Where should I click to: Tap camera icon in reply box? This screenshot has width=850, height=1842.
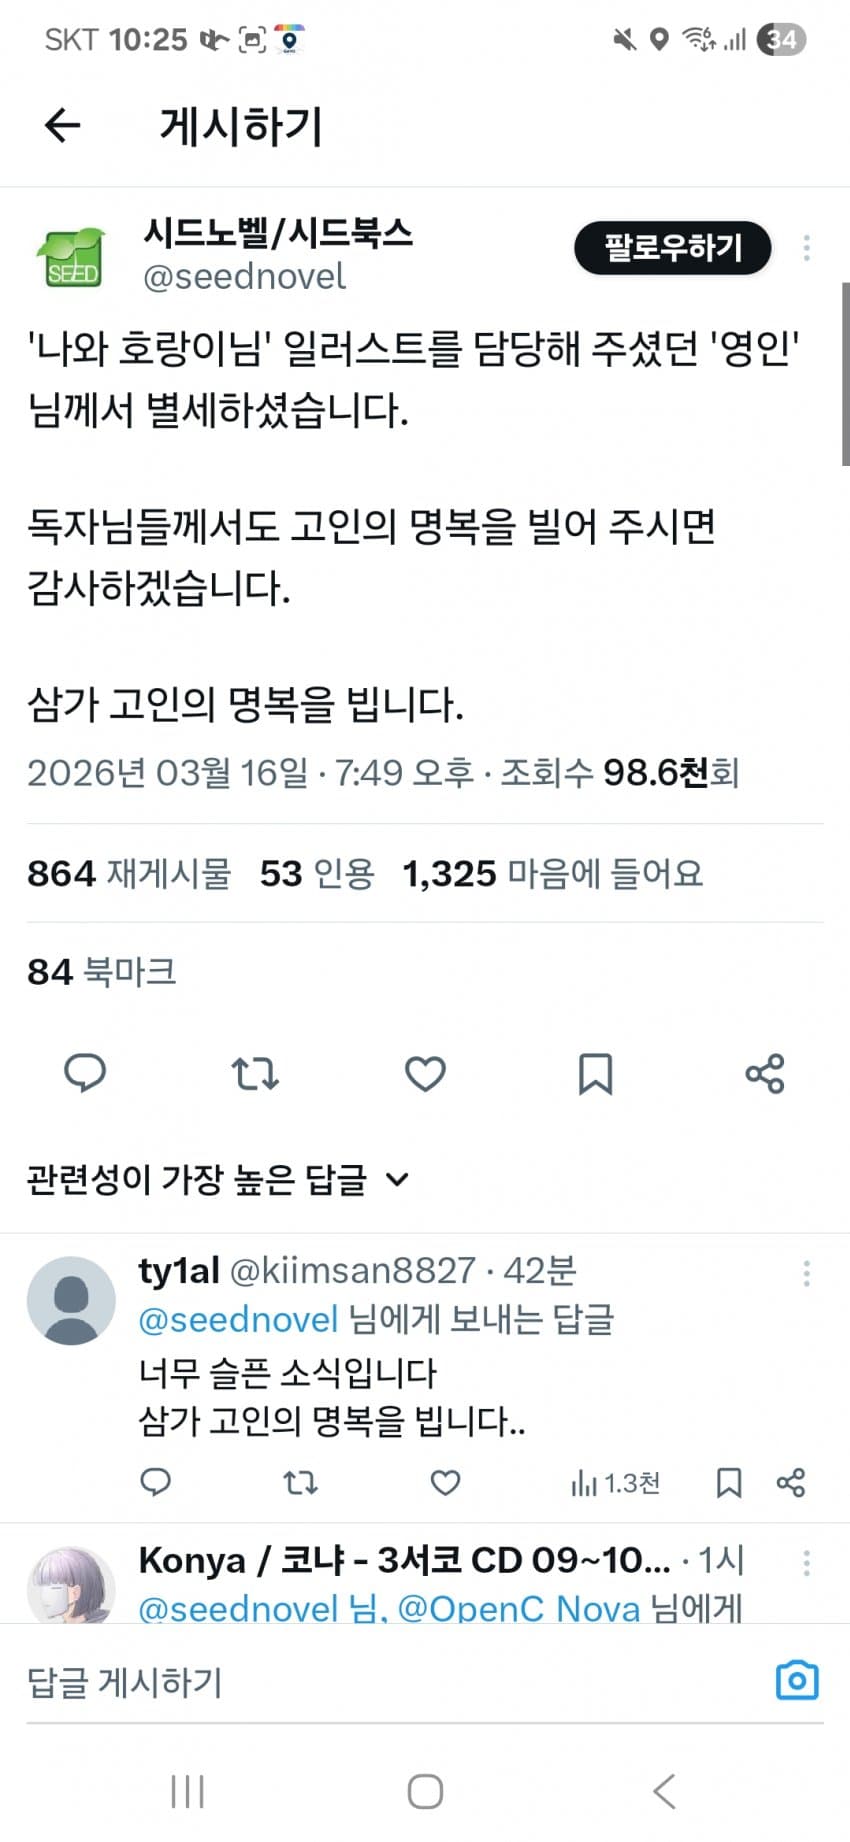(797, 1680)
